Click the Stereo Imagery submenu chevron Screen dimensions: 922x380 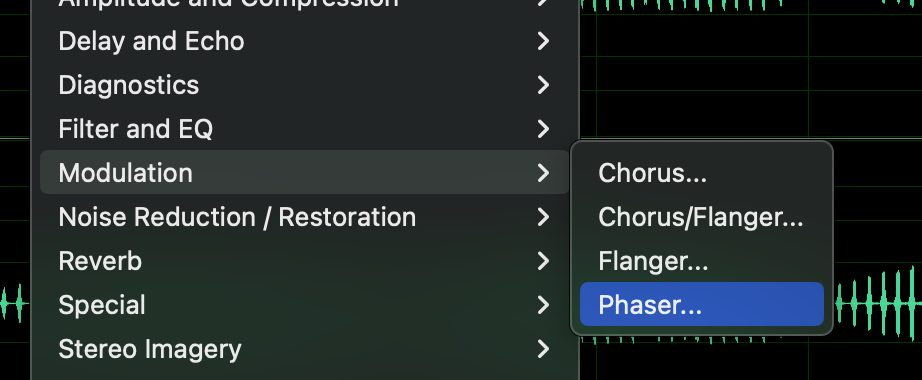click(x=543, y=349)
